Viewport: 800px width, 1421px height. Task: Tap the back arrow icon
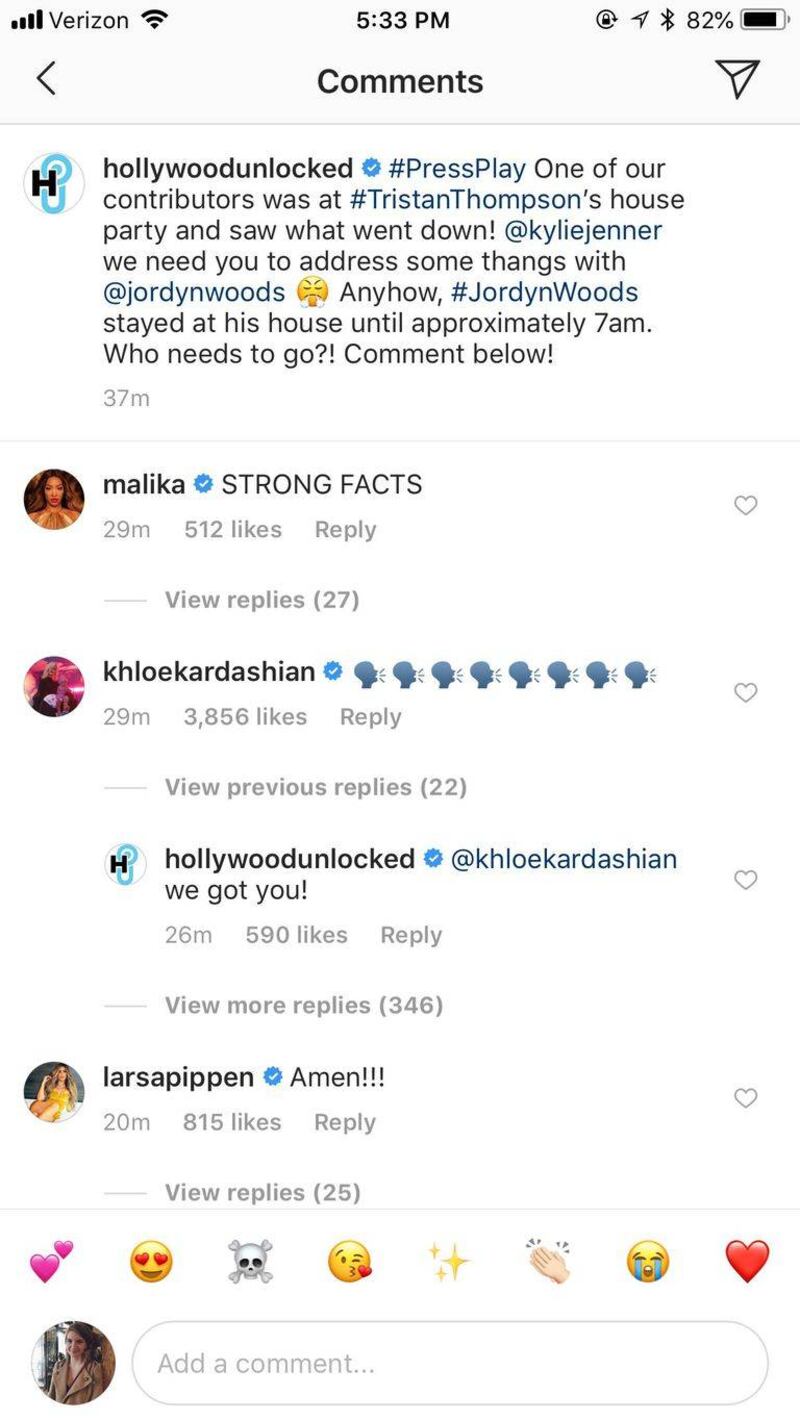pos(46,79)
